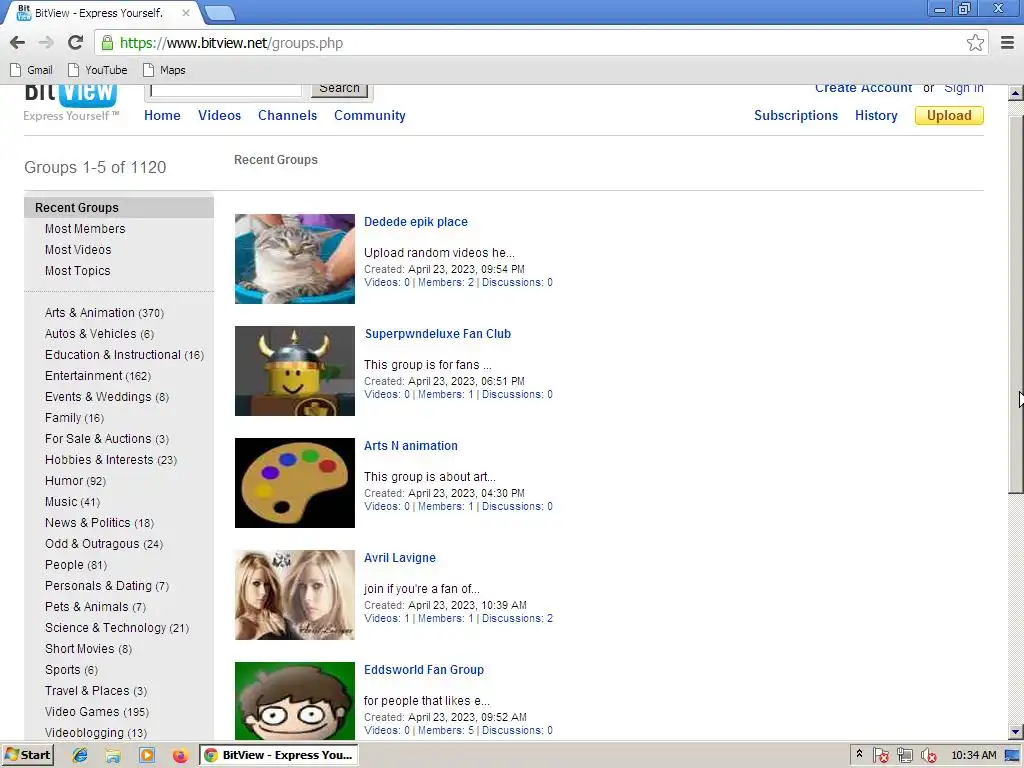Sort groups by Most Topics
Screen dimensions: 1024x768
tap(77, 270)
